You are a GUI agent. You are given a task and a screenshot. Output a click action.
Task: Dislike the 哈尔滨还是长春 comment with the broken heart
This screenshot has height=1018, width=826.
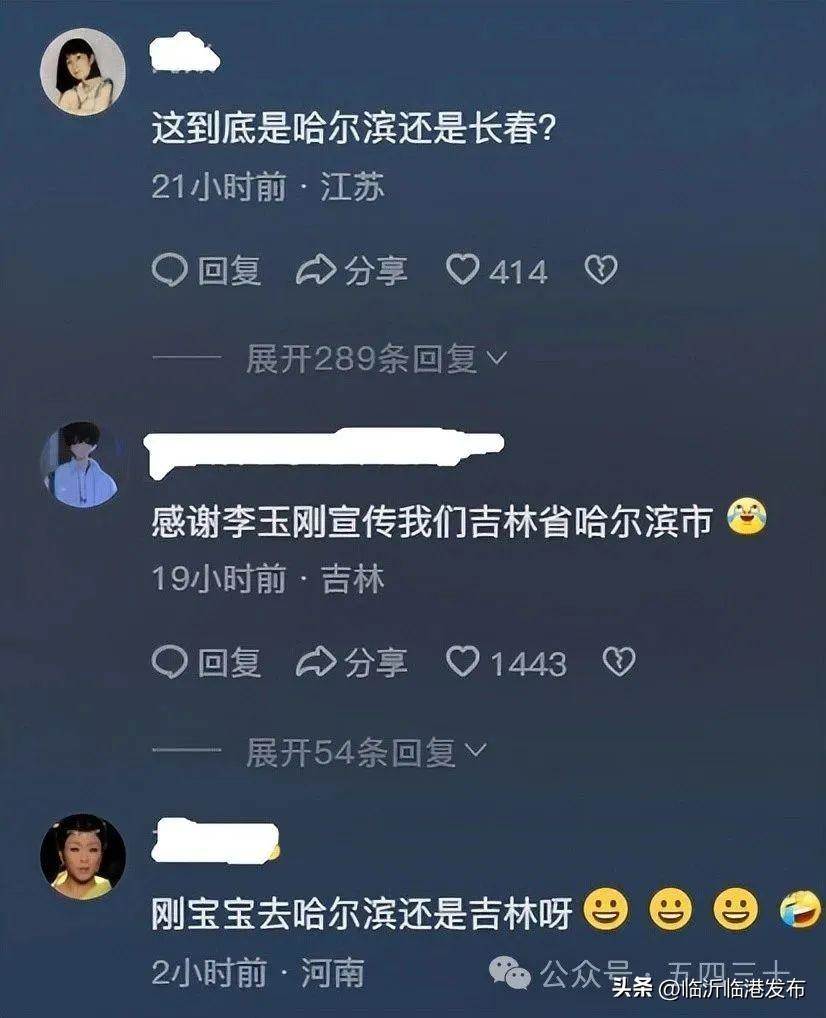click(601, 270)
